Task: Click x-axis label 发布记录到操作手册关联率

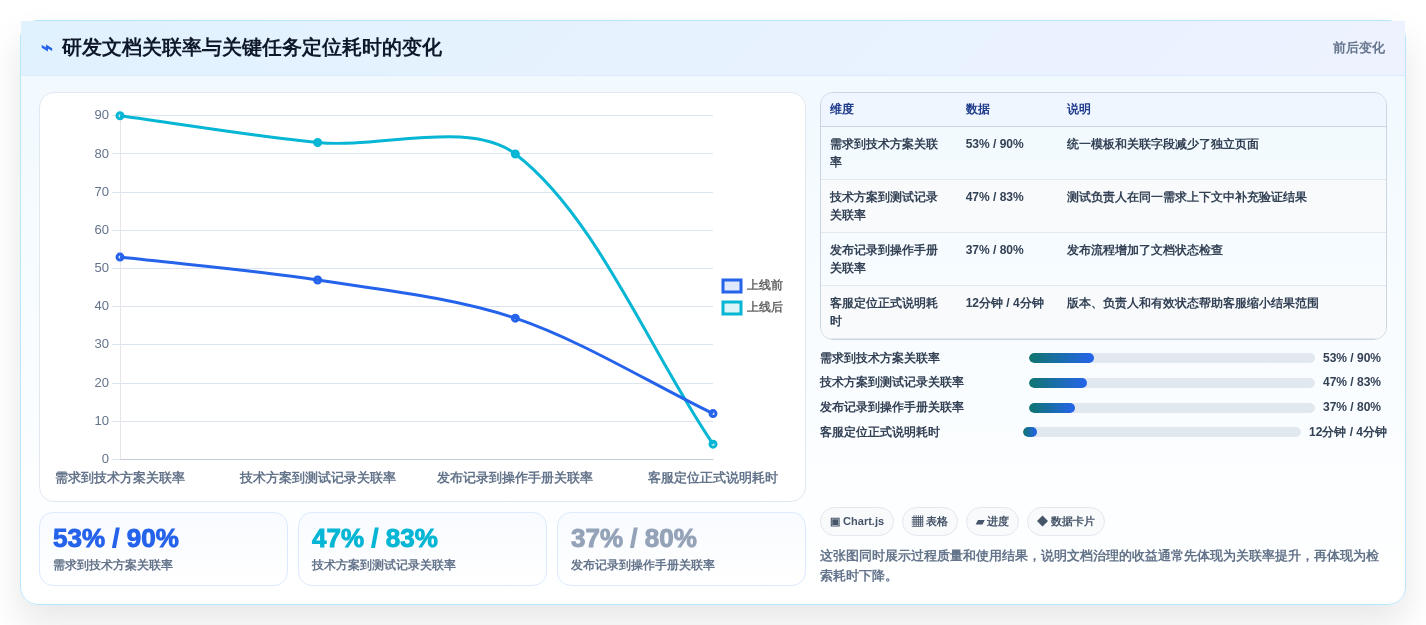Action: click(x=515, y=478)
